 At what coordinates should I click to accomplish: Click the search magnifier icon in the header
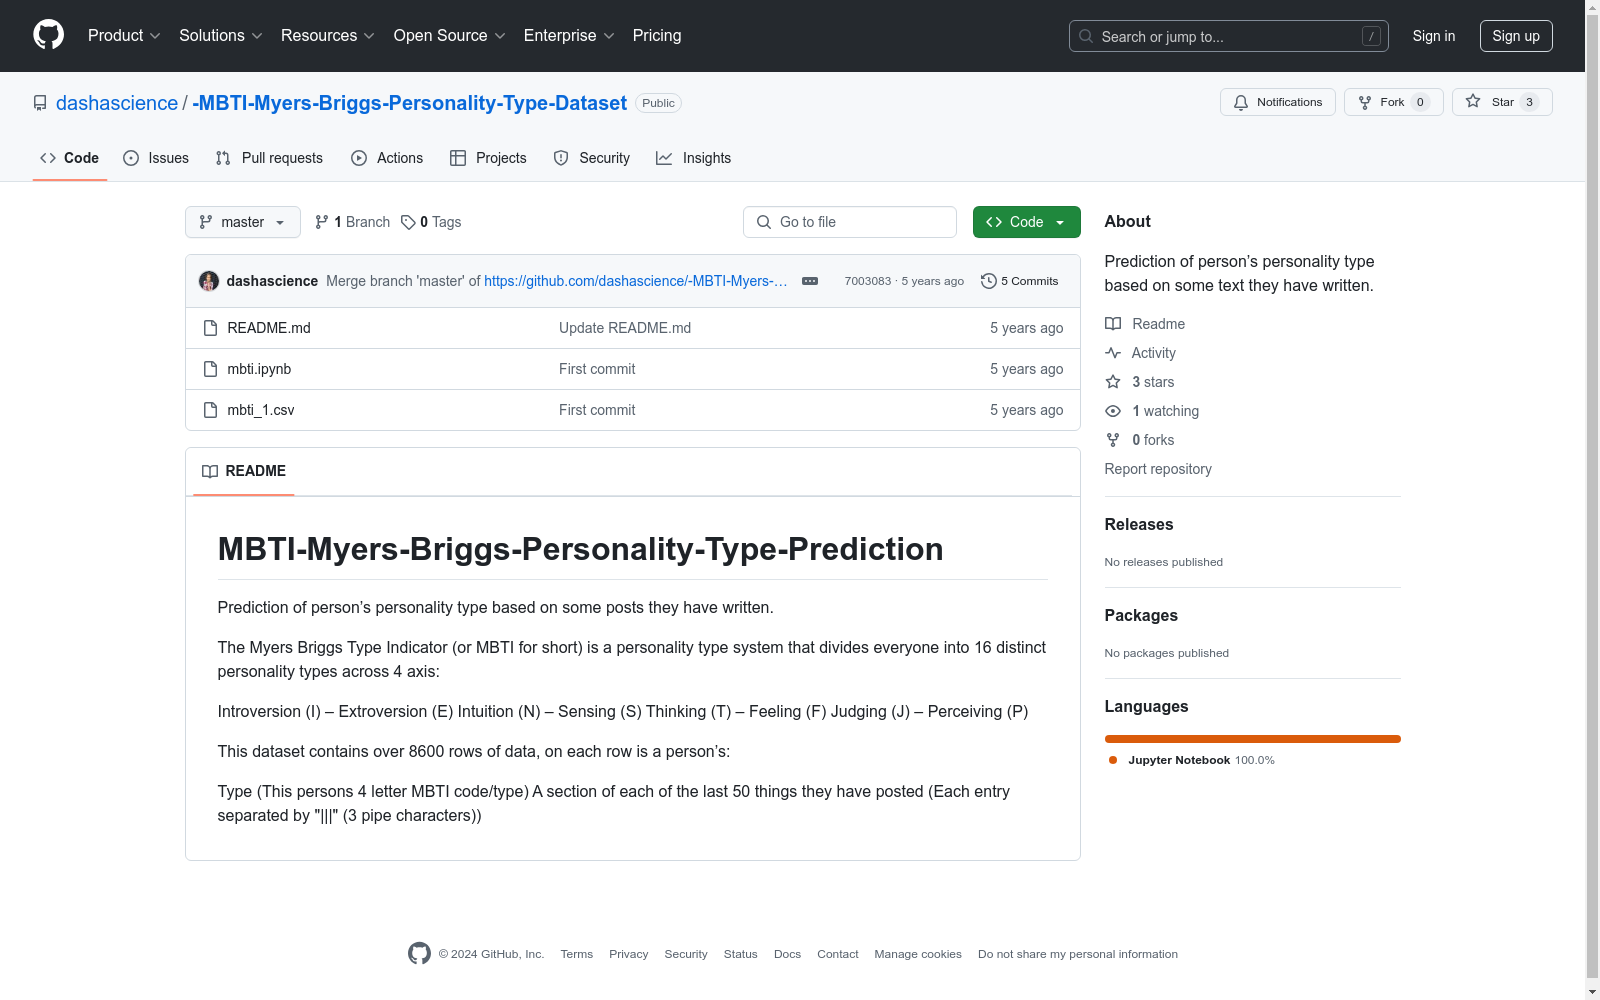(1086, 36)
